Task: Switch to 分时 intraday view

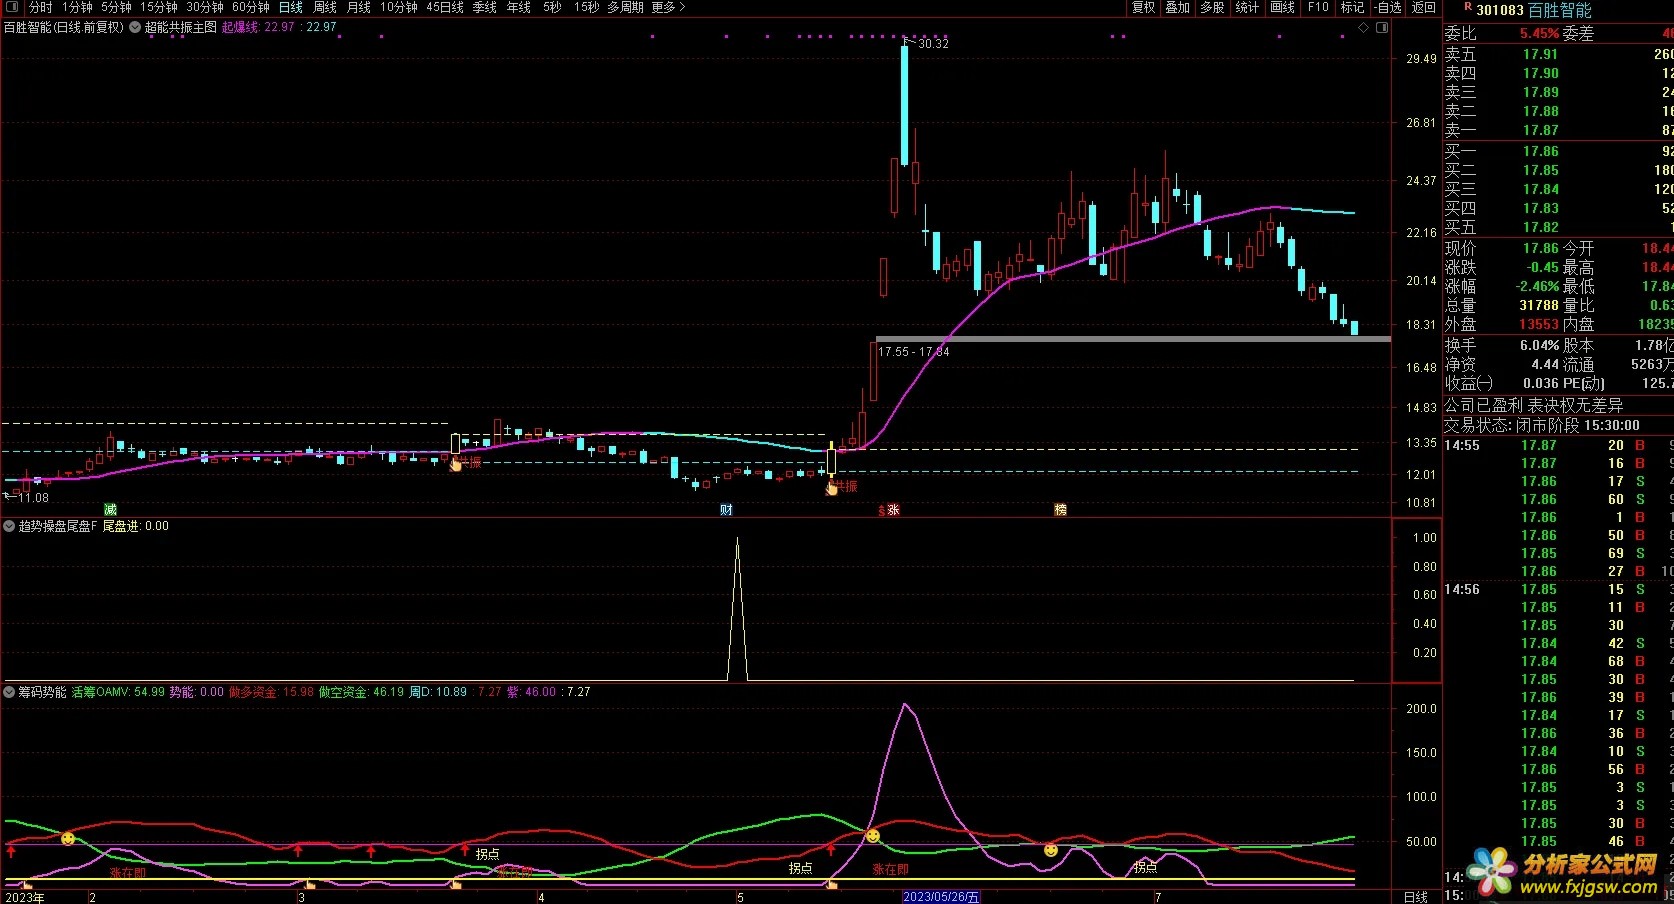Action: [41, 7]
